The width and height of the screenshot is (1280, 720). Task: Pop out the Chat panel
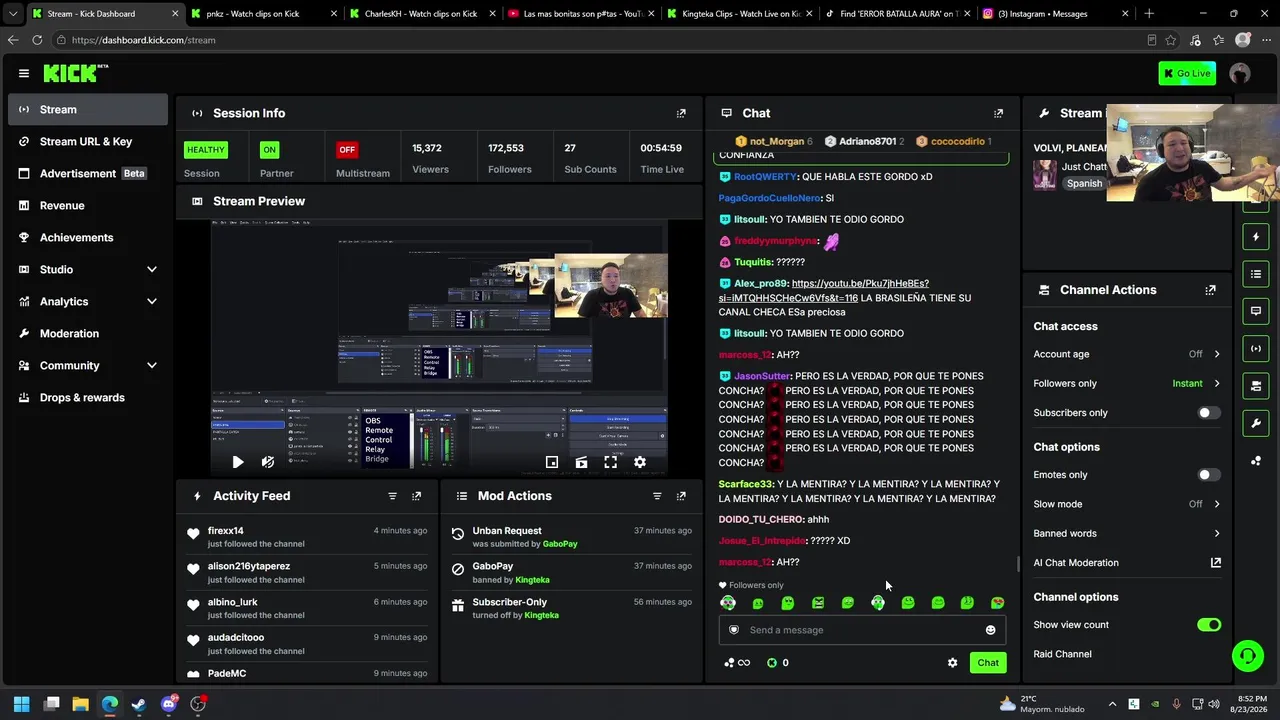click(x=998, y=113)
